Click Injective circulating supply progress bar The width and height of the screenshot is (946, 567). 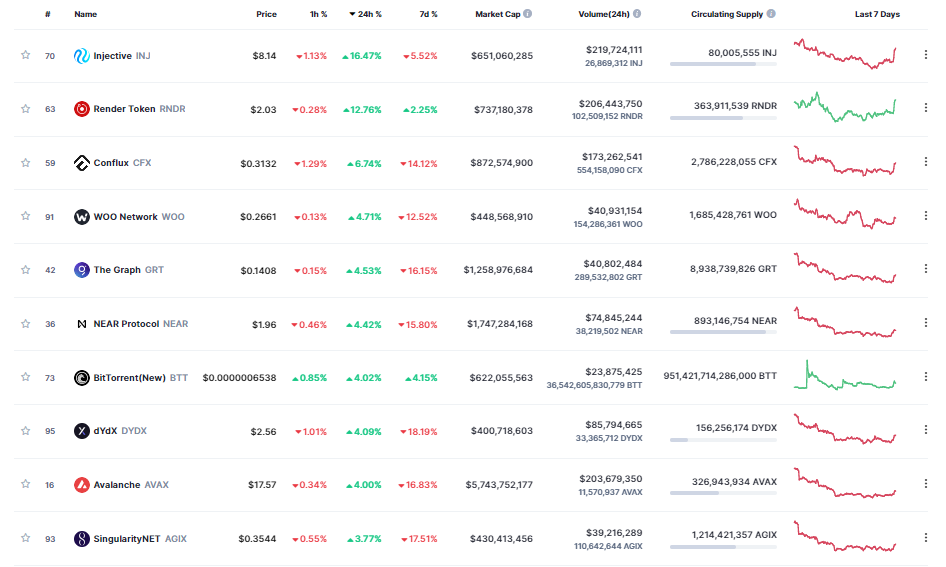723,64
